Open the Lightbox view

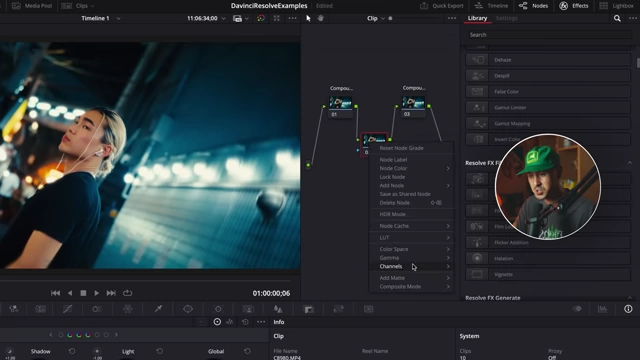616,6
